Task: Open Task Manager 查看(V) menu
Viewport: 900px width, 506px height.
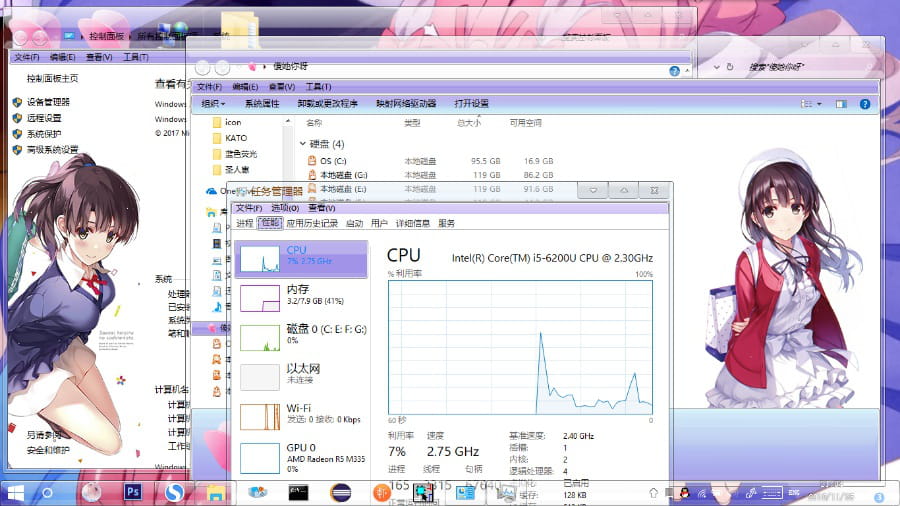Action: tap(321, 208)
